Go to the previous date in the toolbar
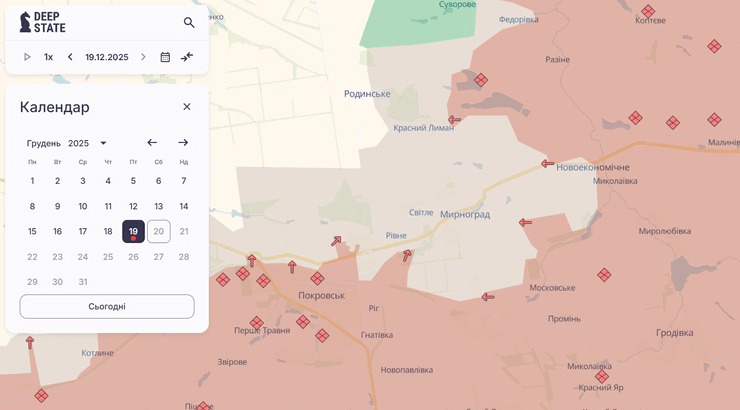The height and width of the screenshot is (410, 740). pos(70,57)
